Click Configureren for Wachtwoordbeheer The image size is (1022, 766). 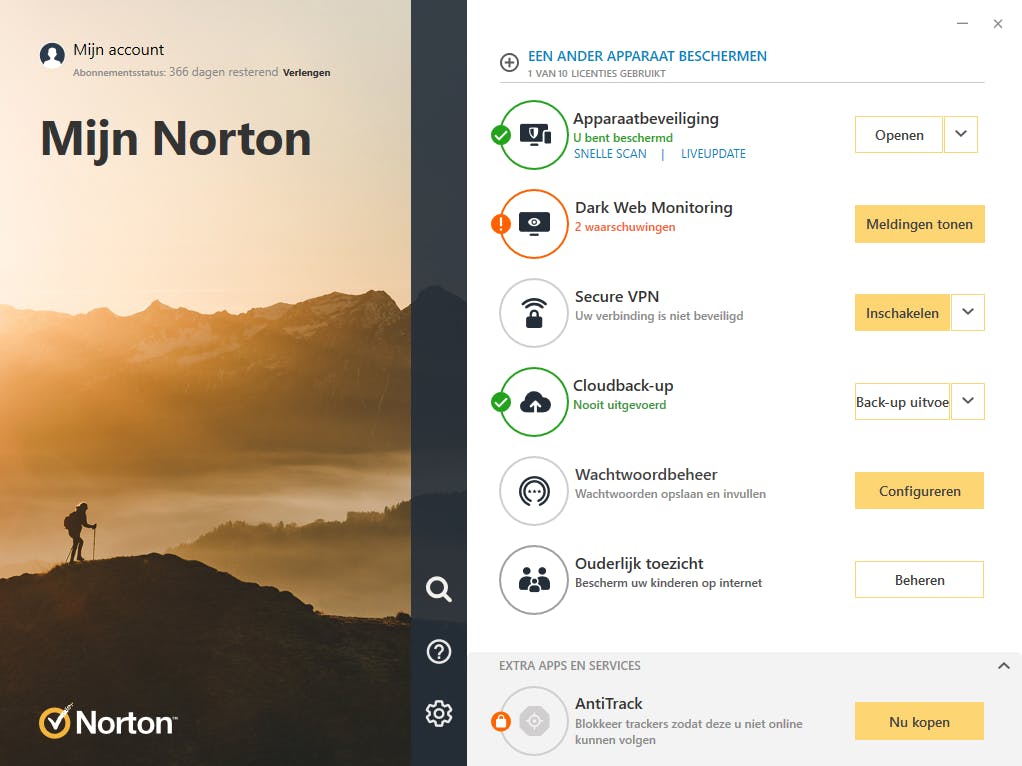click(x=919, y=491)
